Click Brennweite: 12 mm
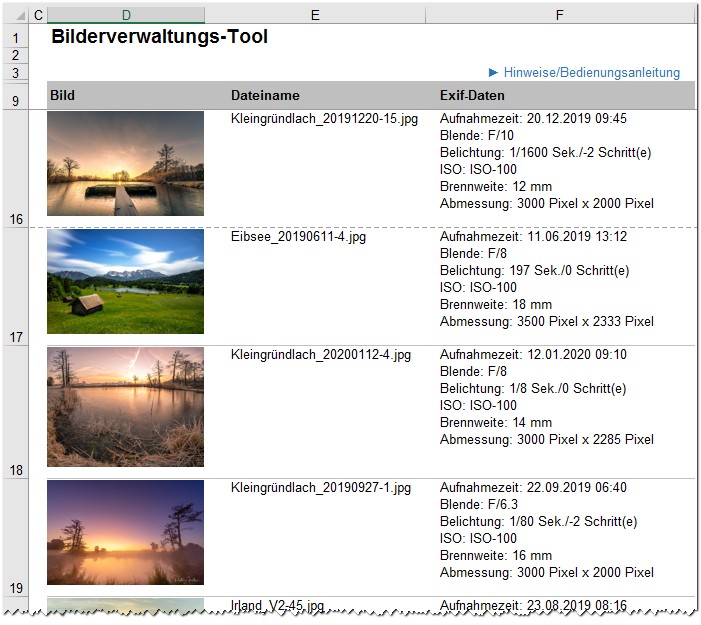The width and height of the screenshot is (701, 625). click(495, 186)
